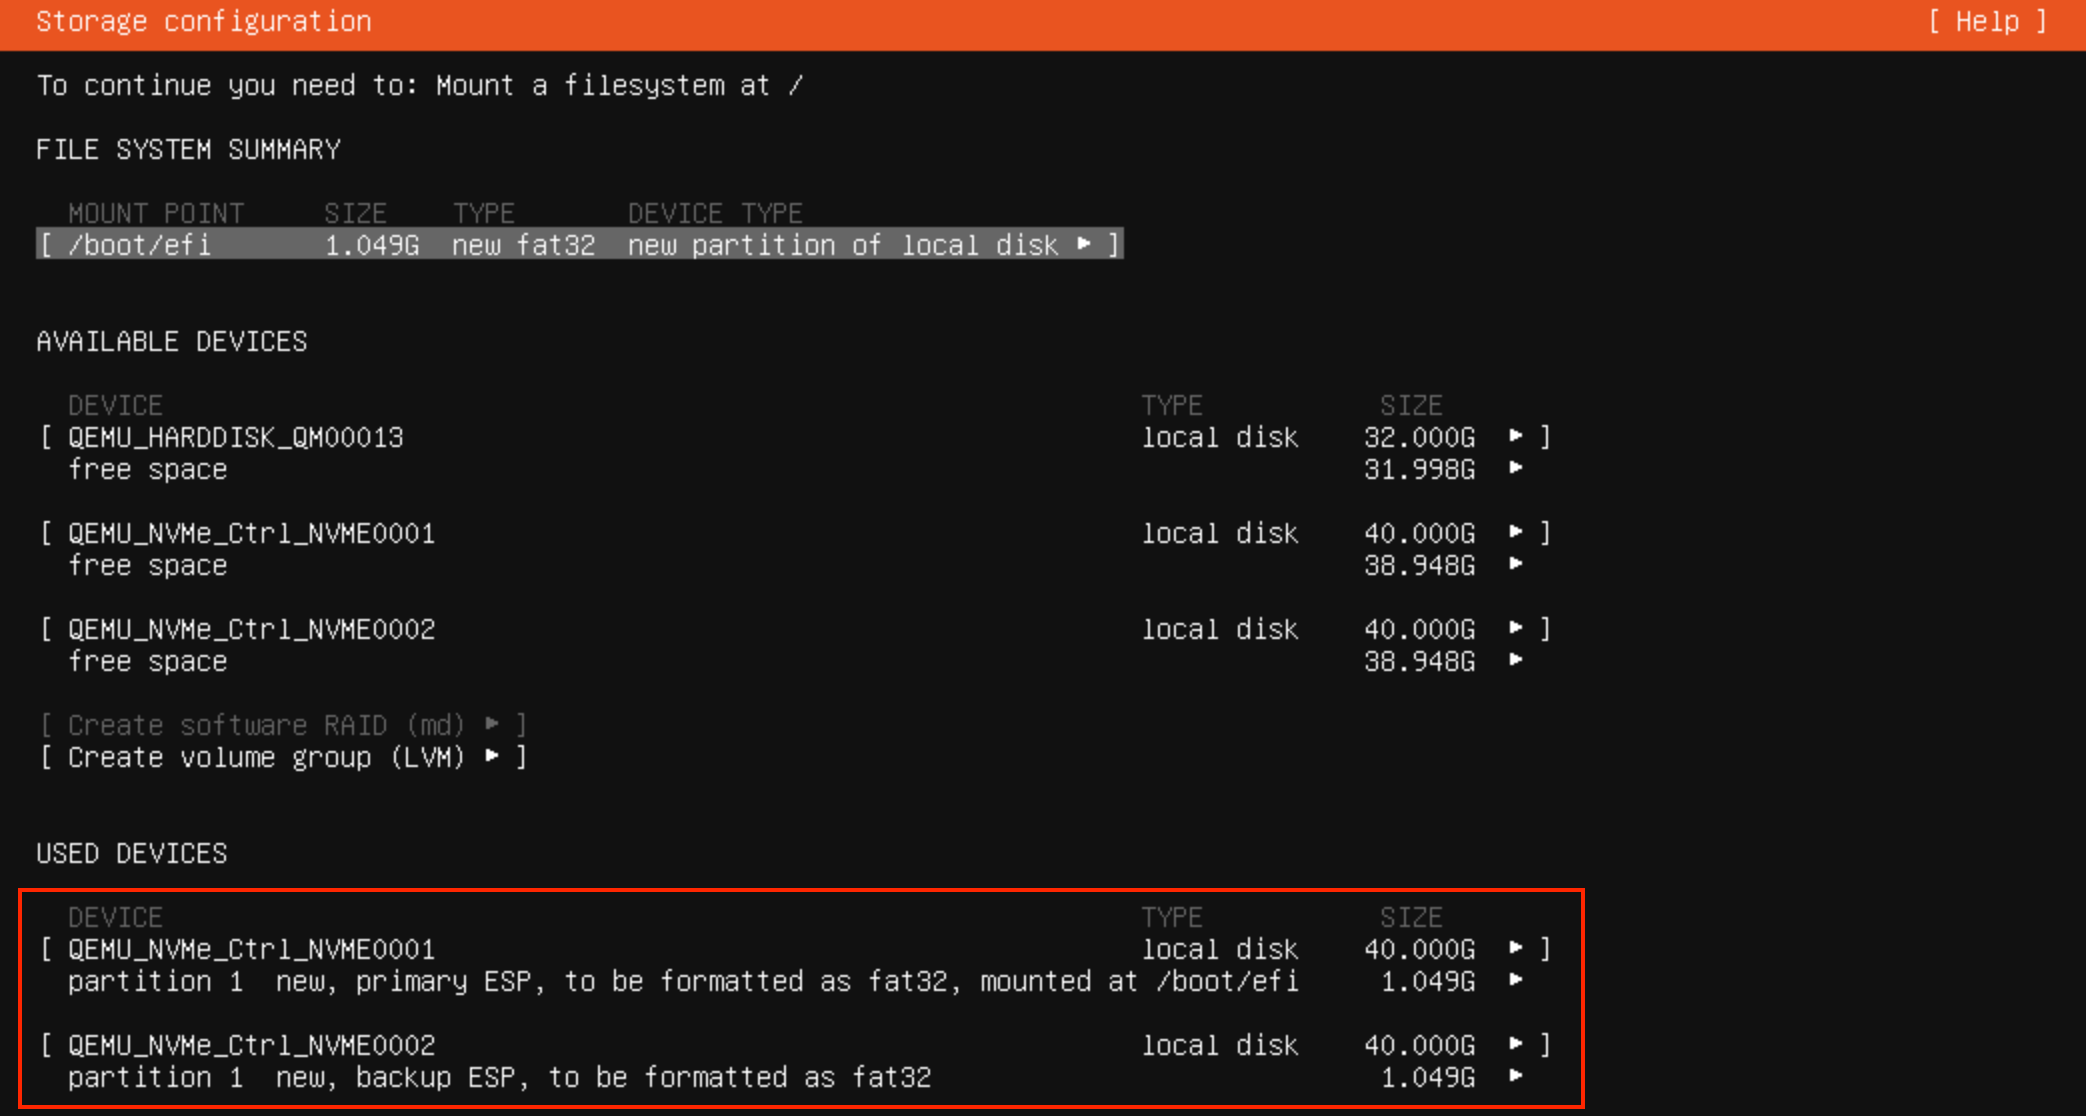This screenshot has height=1116, width=2086.
Task: Open free space menu under NVME0002
Action: [1516, 661]
